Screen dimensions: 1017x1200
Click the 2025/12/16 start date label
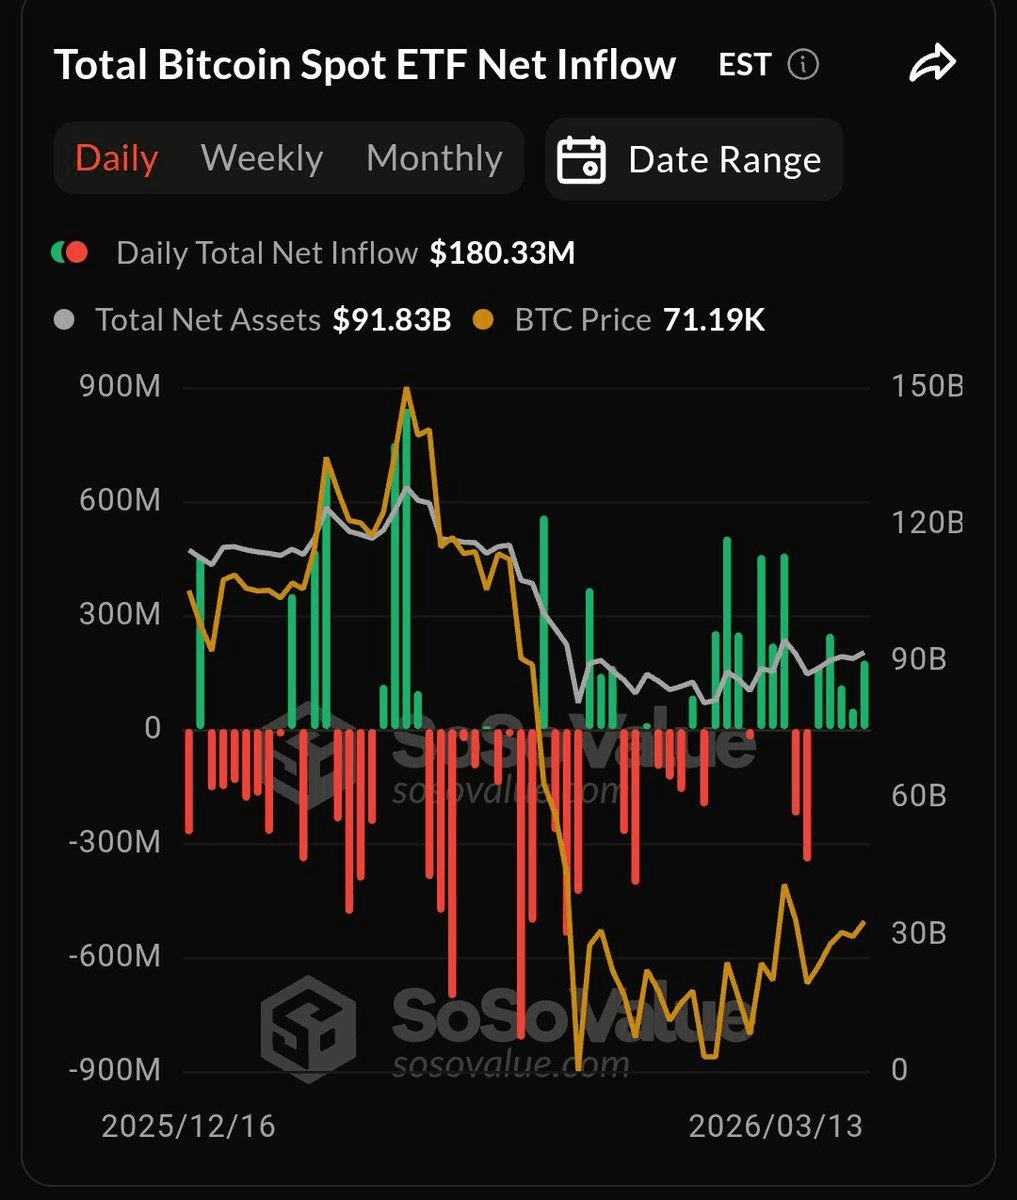point(188,1126)
